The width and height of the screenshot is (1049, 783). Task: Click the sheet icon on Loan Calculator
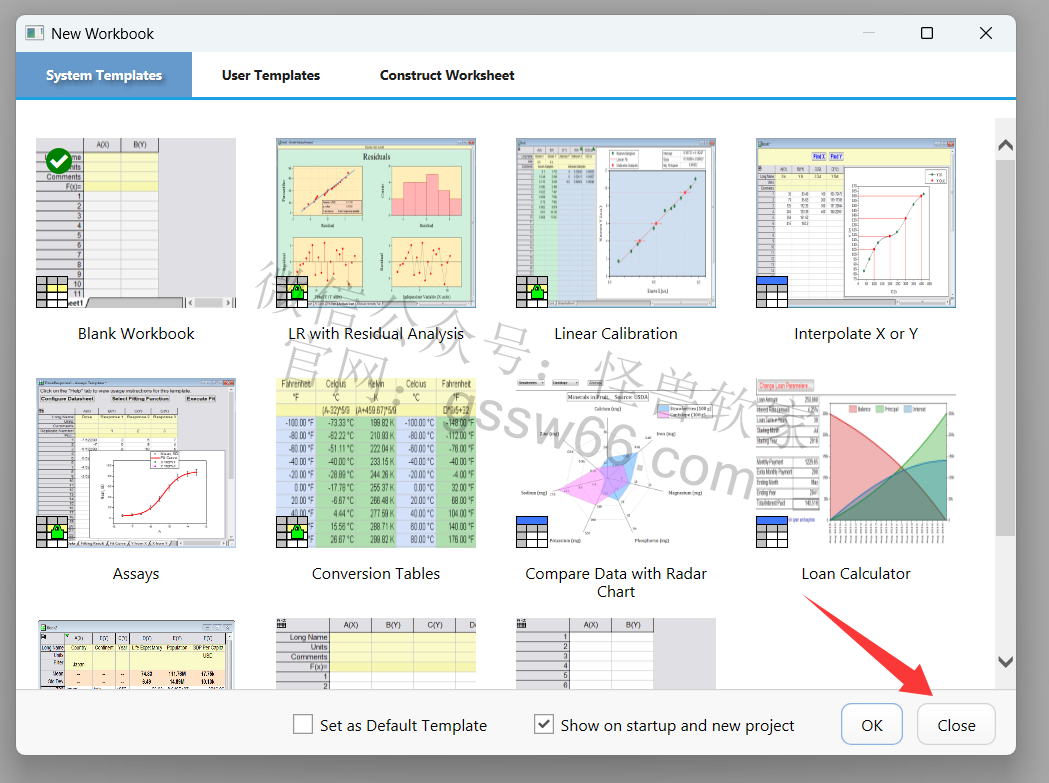(772, 532)
